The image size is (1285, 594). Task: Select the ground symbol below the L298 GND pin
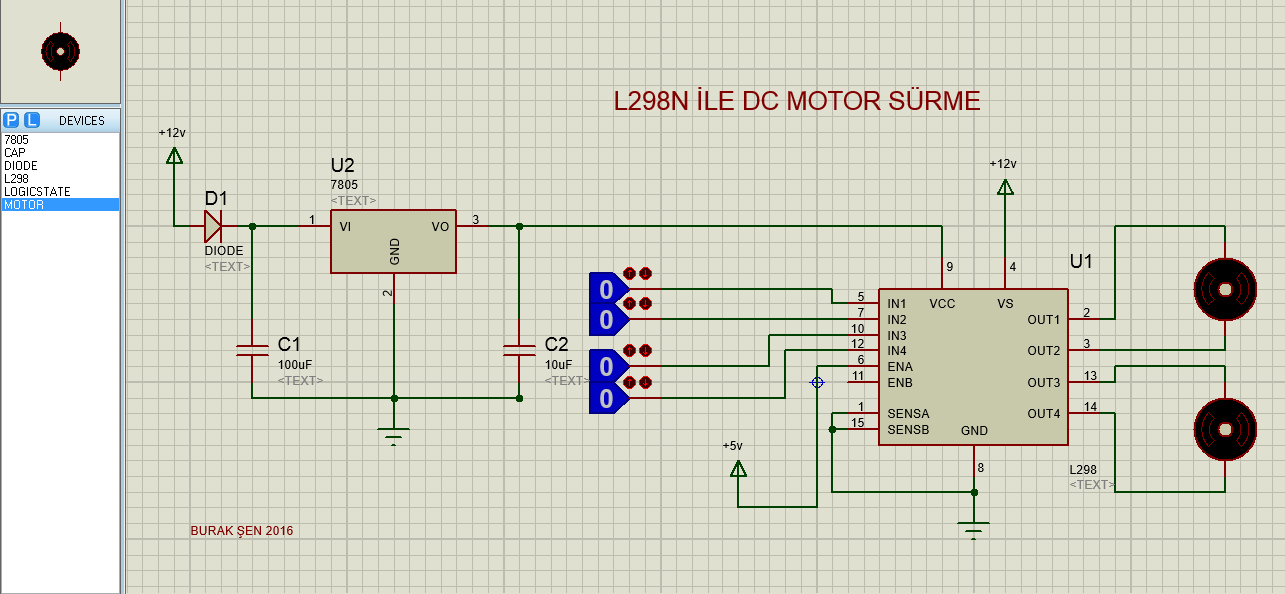tap(974, 530)
